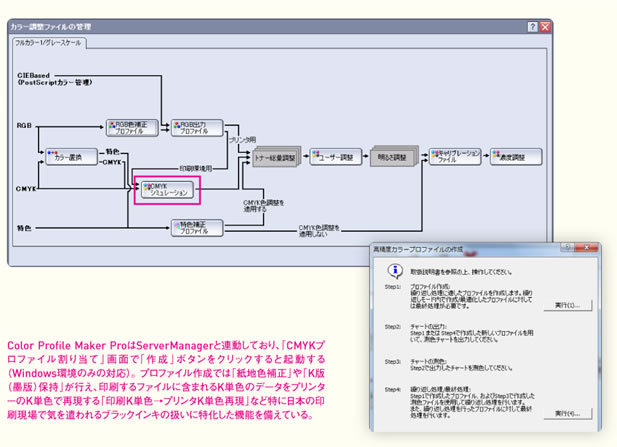Close the 高精度カラープロファイルの作成 dialog
This screenshot has height=447, width=617.
coord(586,247)
